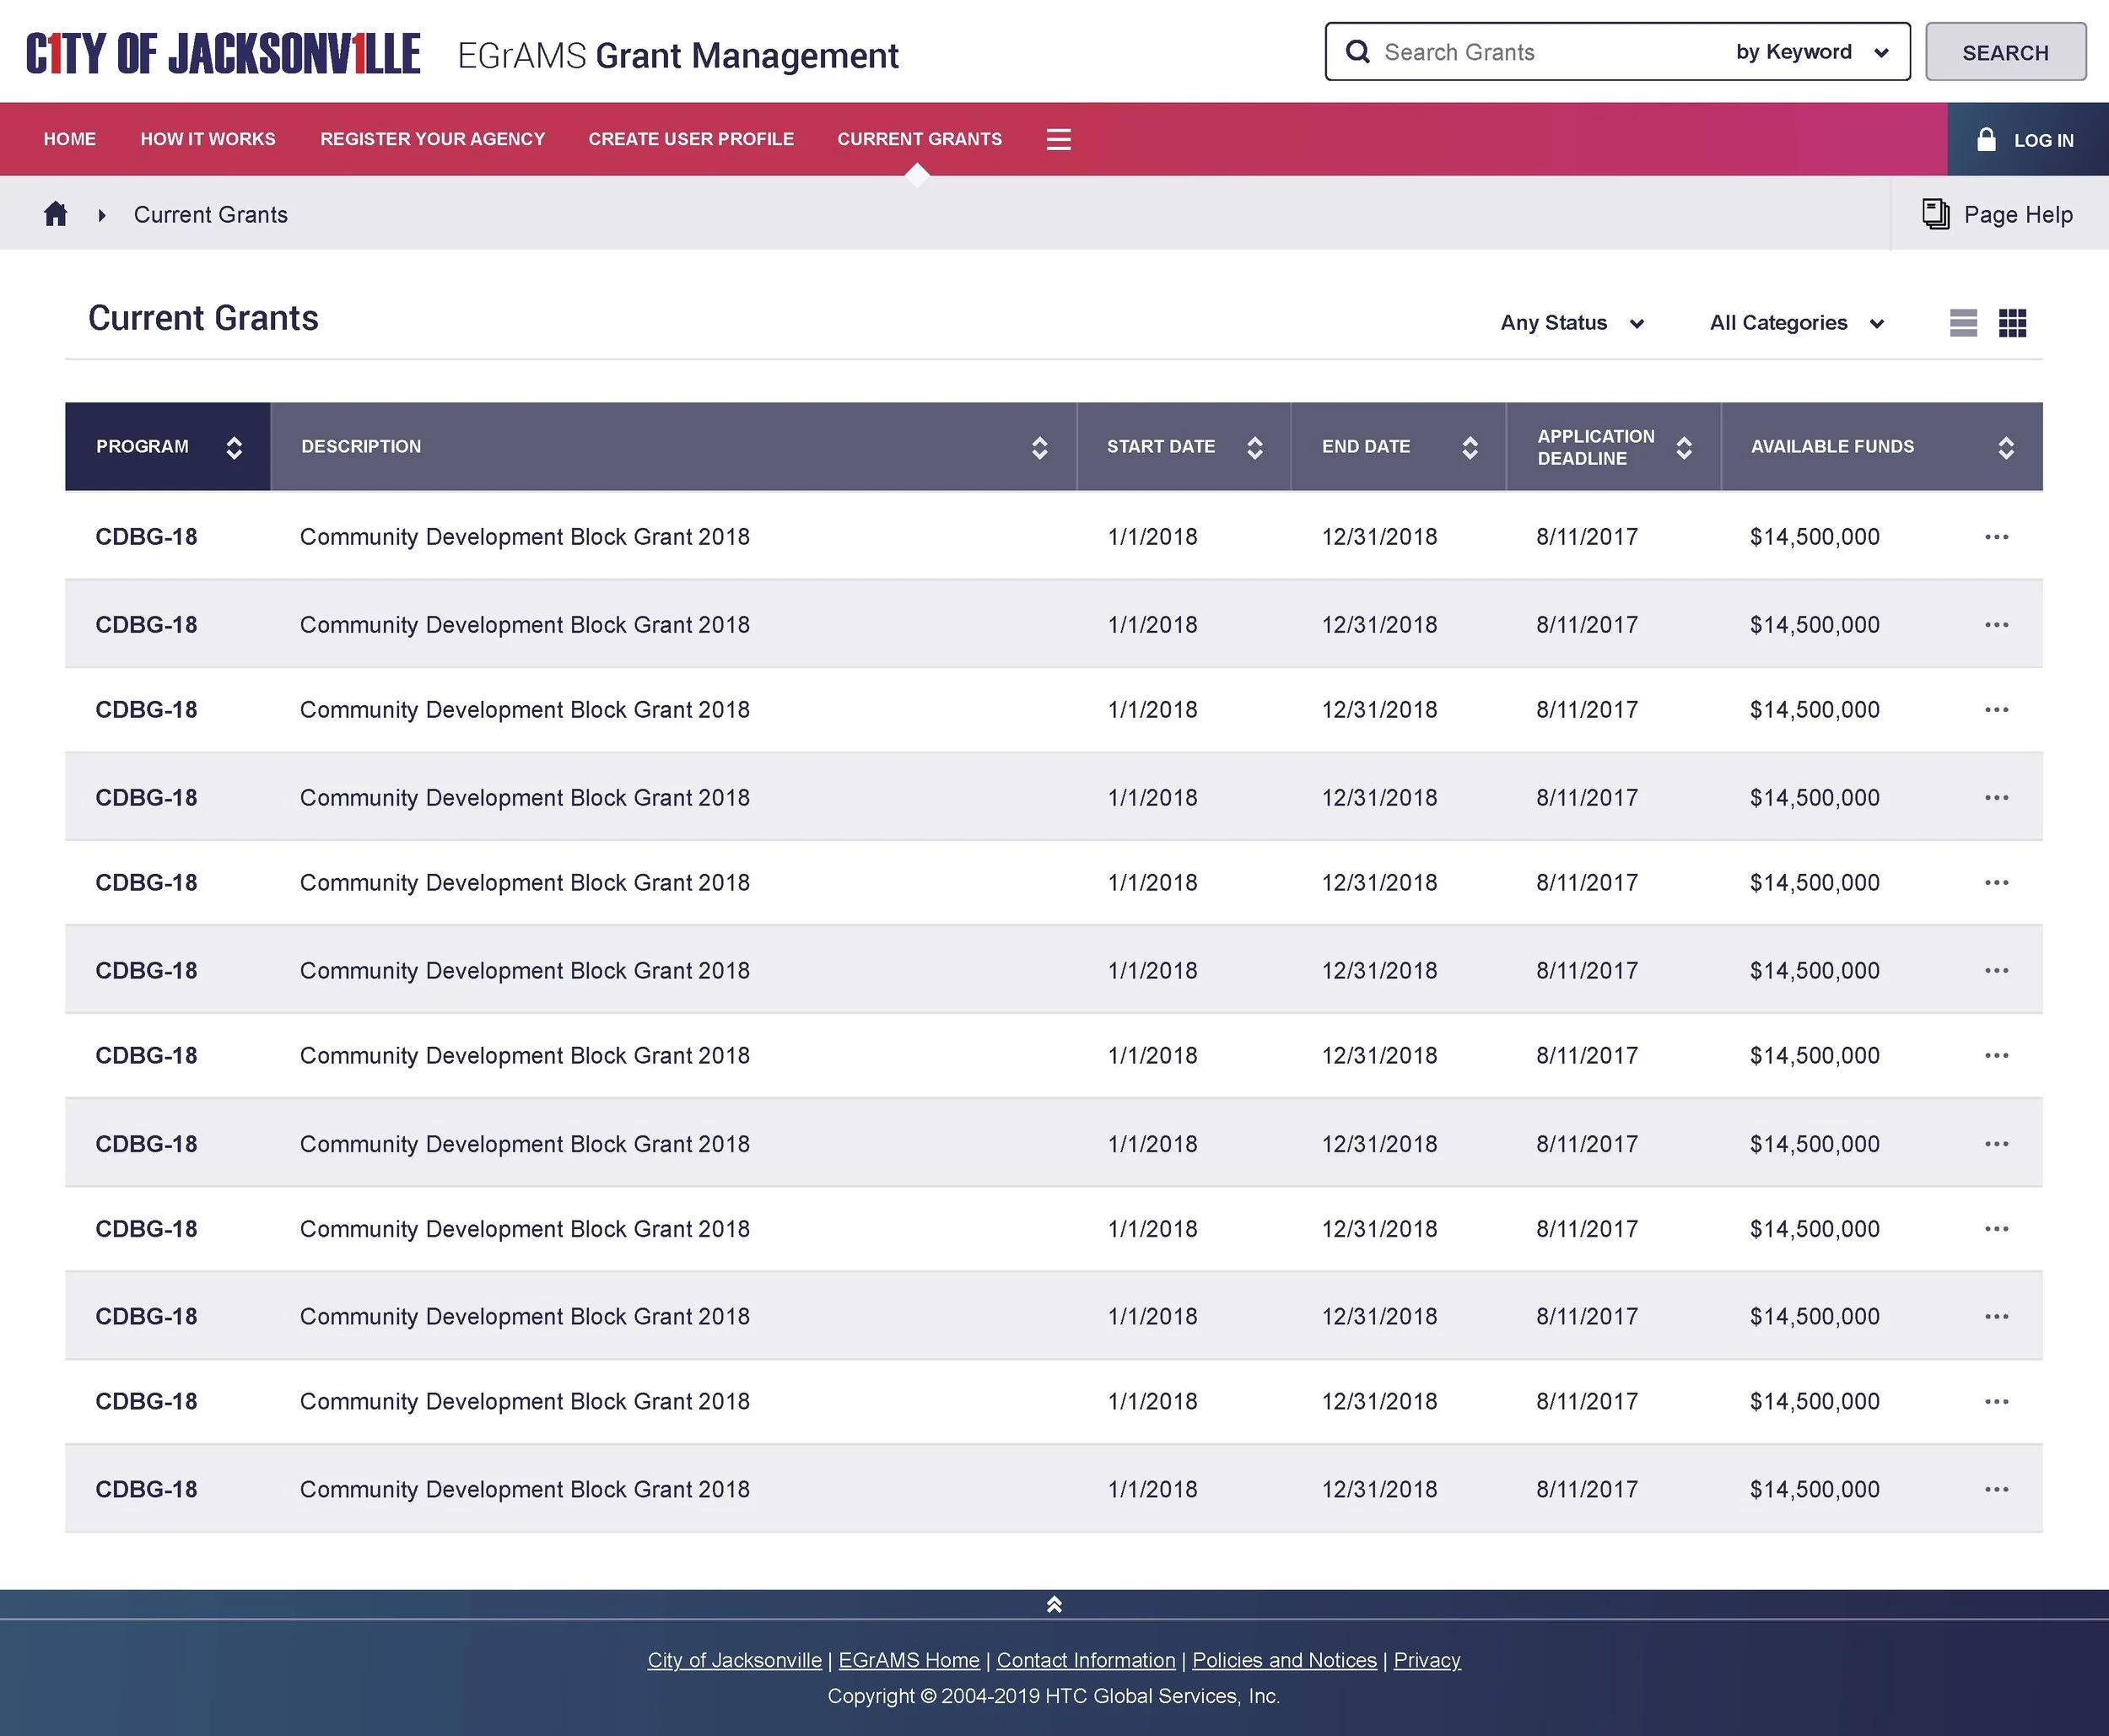Image resolution: width=2109 pixels, height=1736 pixels.
Task: Go to How It Works menu item
Action: click(208, 139)
